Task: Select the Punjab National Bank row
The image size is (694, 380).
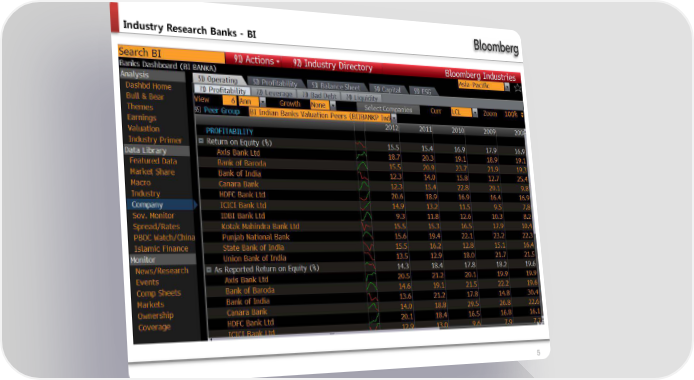Action: point(367,237)
